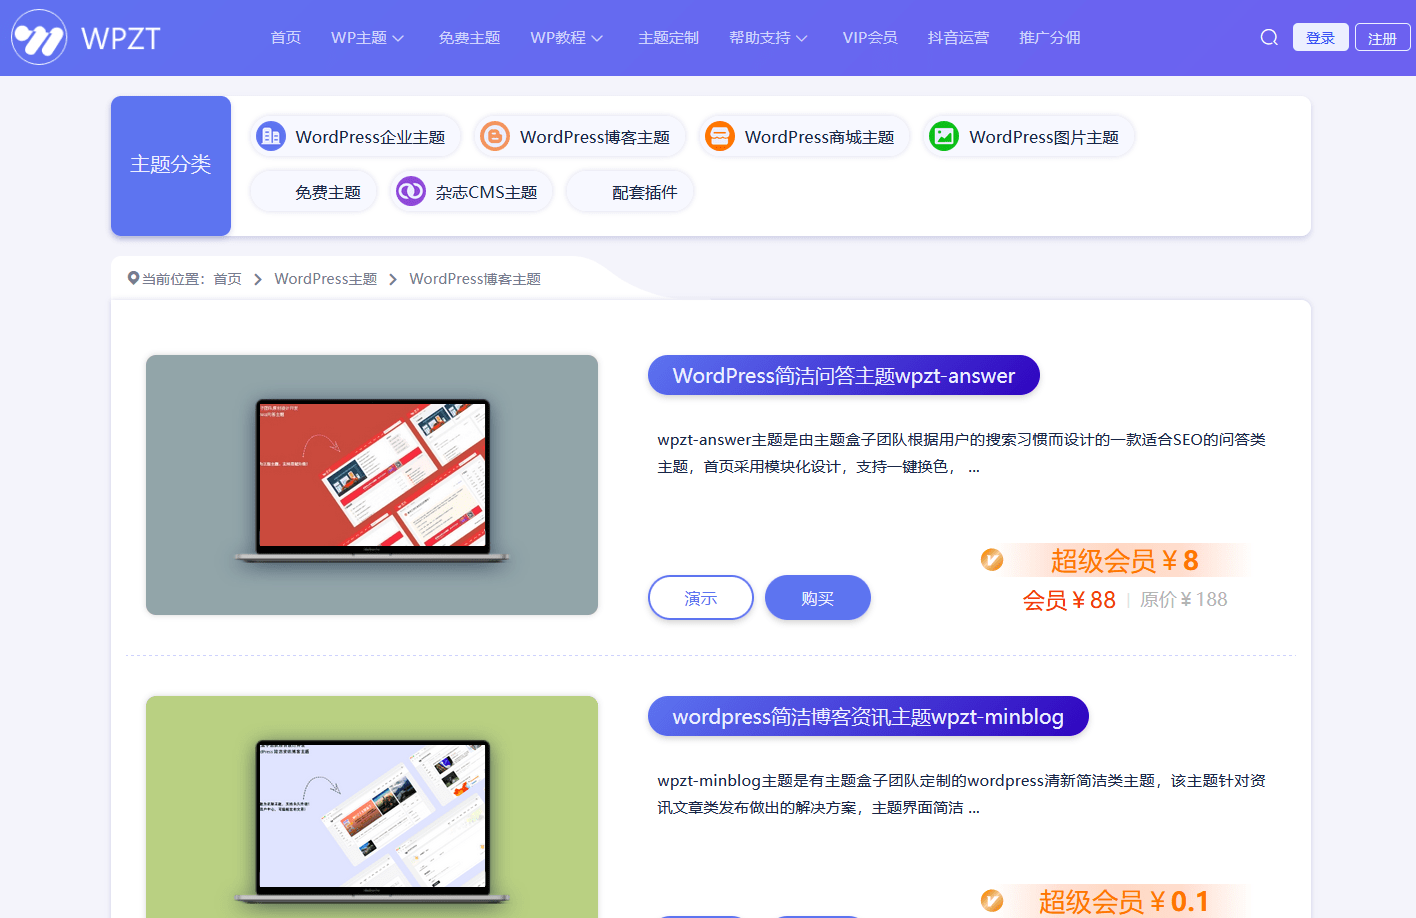Open 推广分佣 menu item
Viewport: 1416px width, 918px height.
pos(1050,37)
